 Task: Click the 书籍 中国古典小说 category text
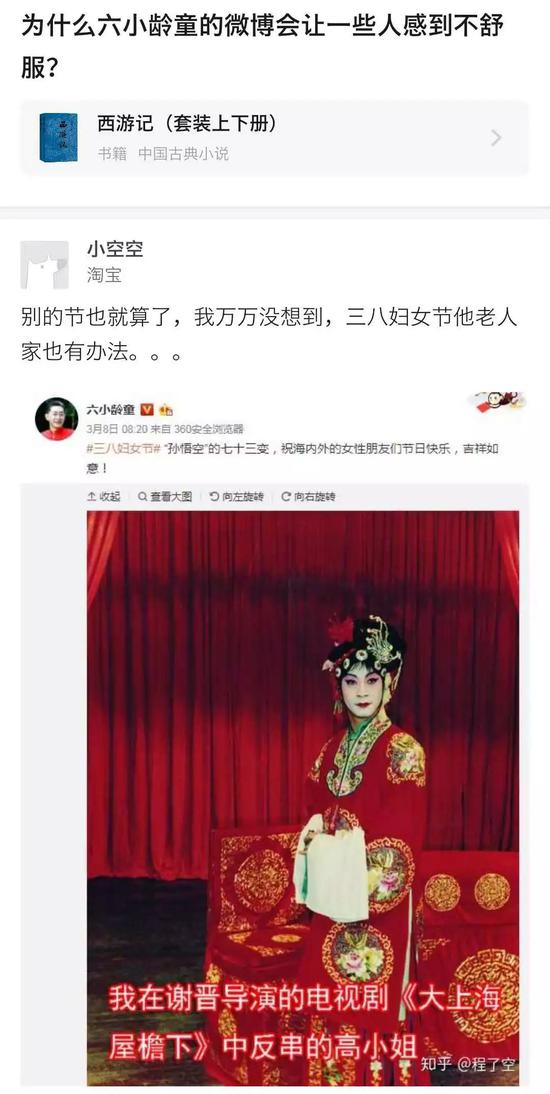coord(163,153)
